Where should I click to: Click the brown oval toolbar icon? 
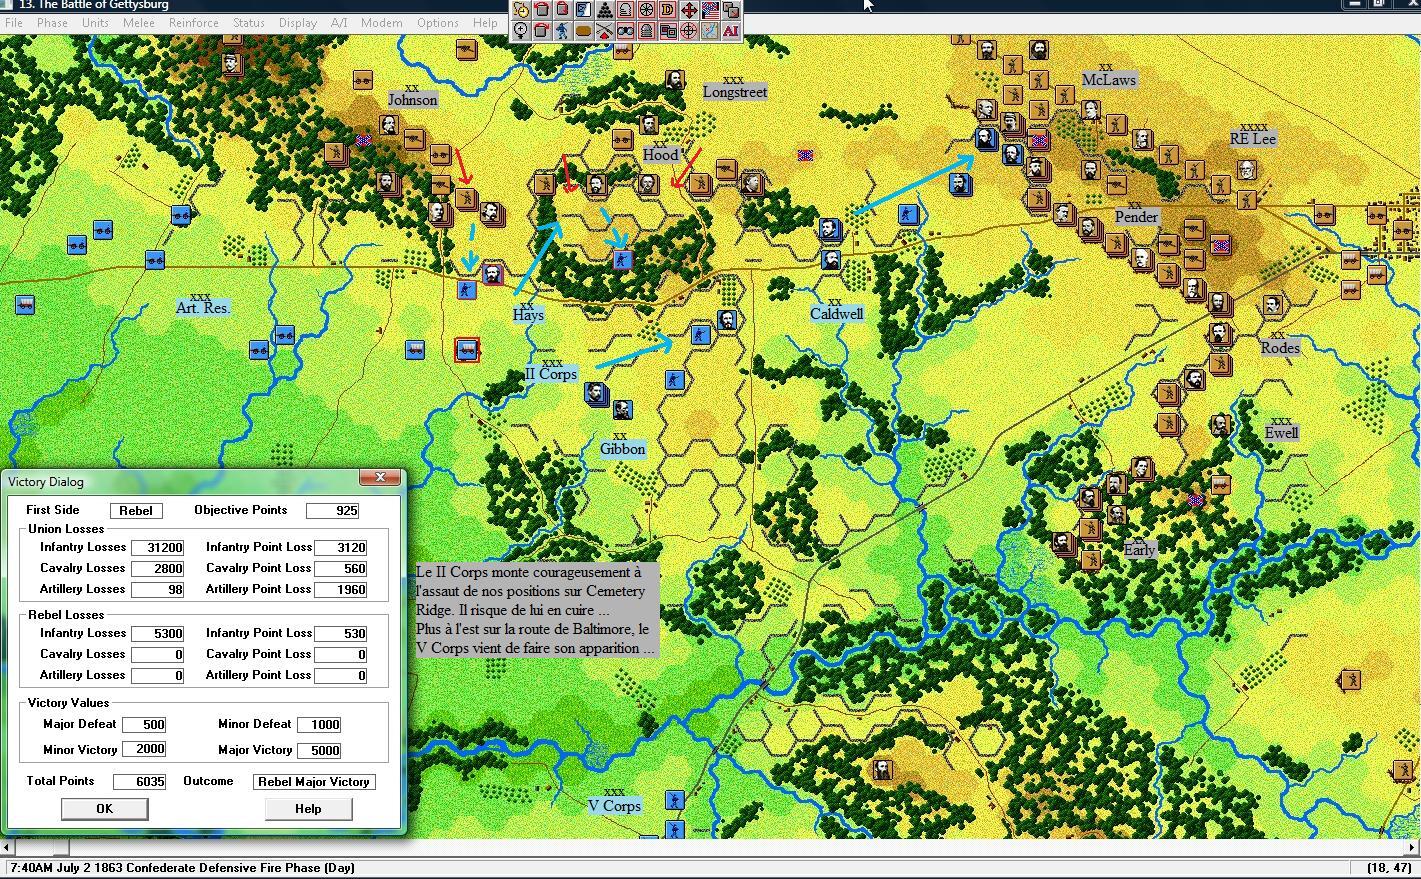(x=584, y=30)
